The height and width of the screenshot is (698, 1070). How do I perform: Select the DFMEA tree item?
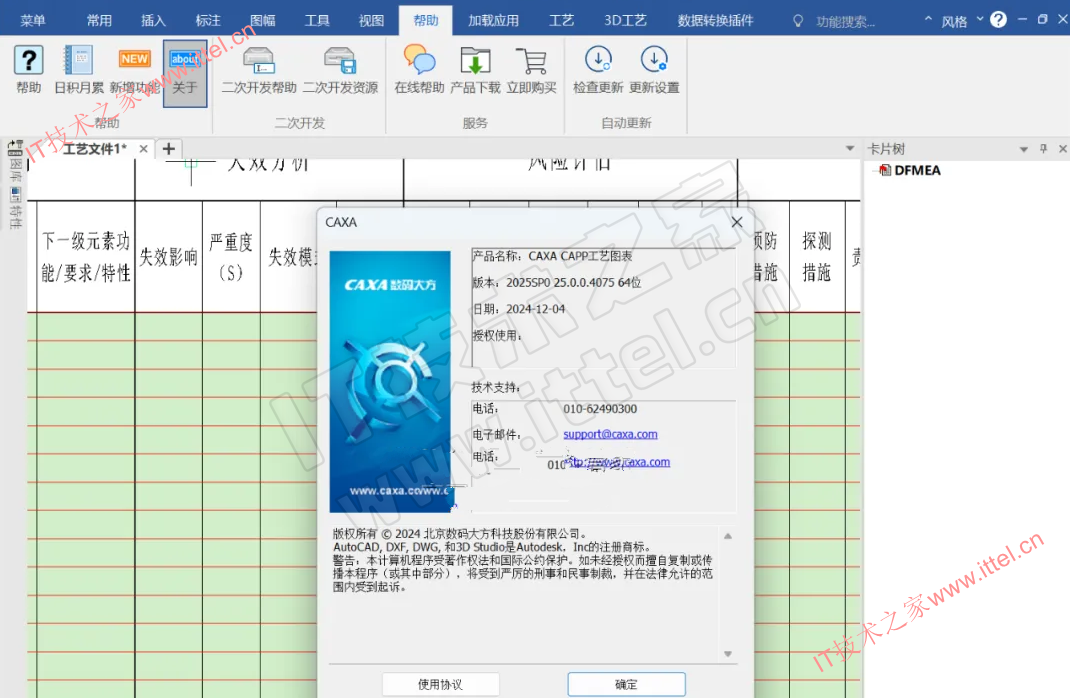click(916, 170)
